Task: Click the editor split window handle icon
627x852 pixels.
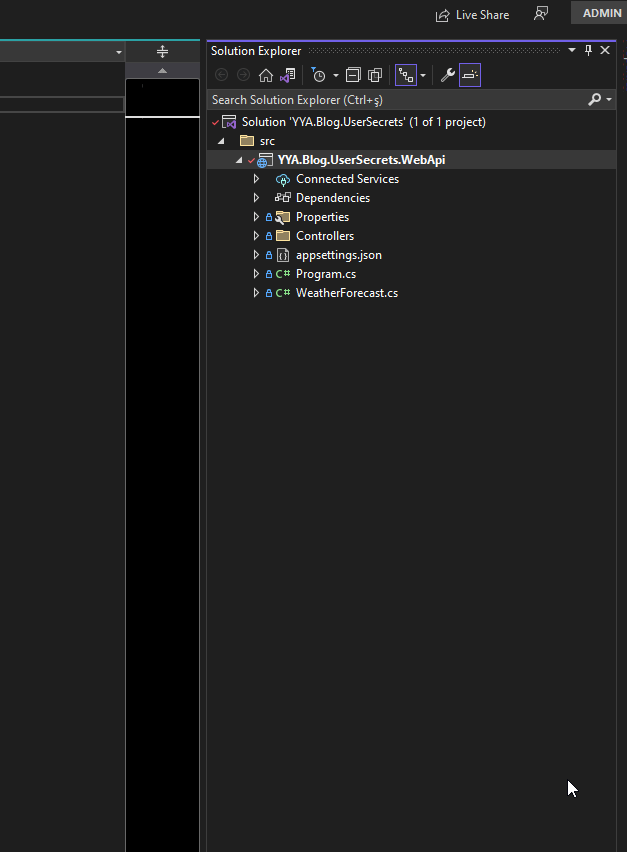Action: 162,52
